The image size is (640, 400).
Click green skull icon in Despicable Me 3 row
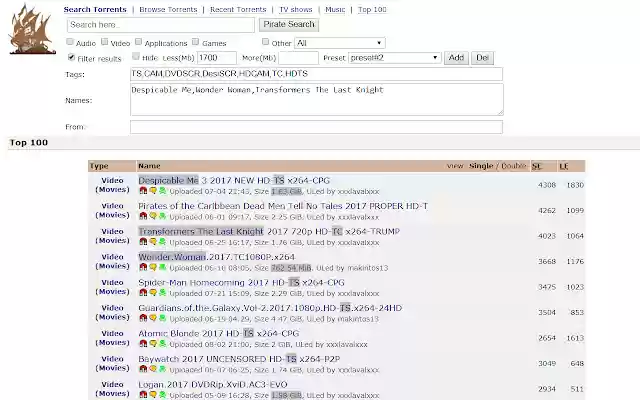pos(162,191)
